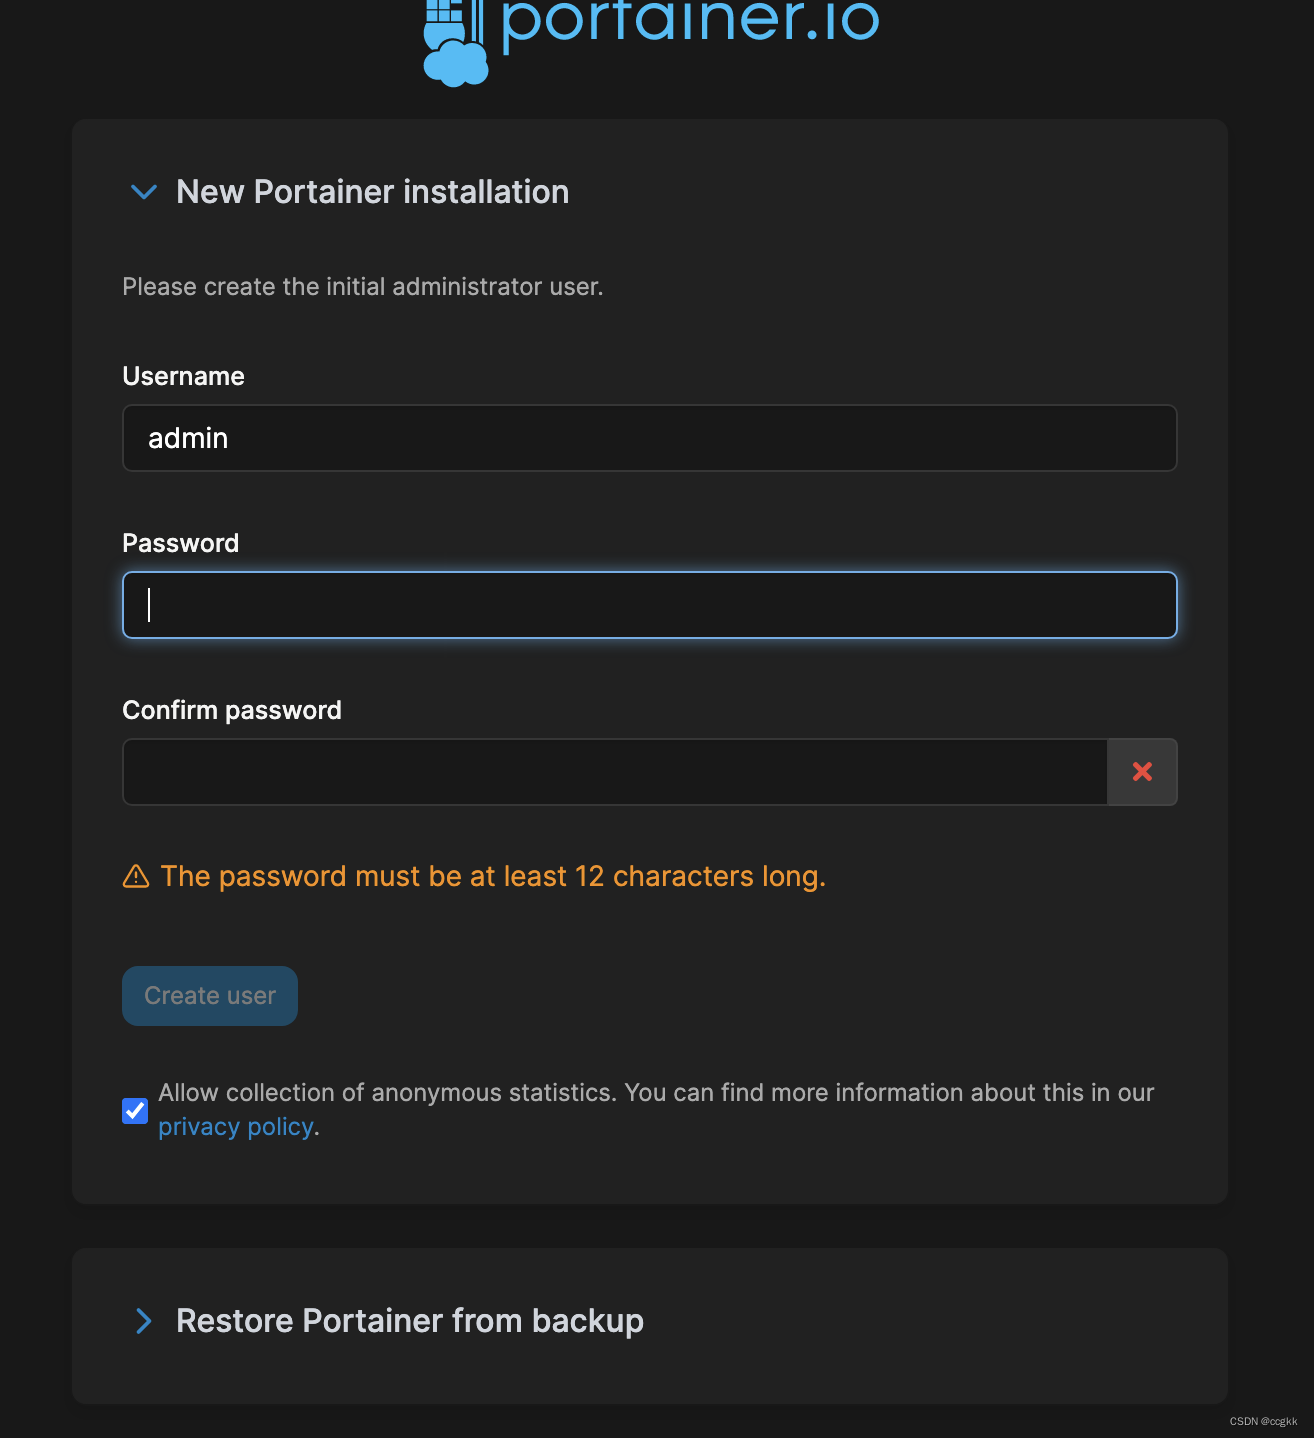
Task: Click 'Please create the initial administrator user' text
Action: tap(363, 287)
